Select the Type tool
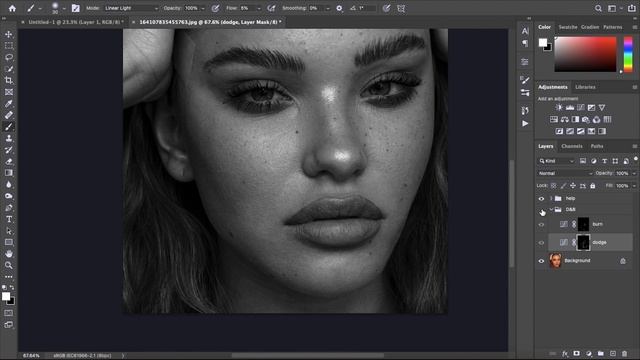Image resolution: width=640 pixels, height=360 pixels. point(9,219)
